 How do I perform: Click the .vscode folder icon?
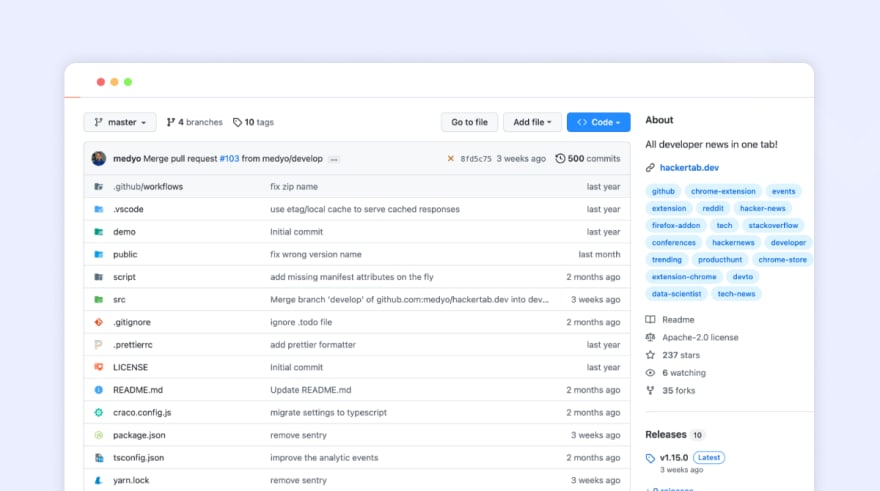coord(99,209)
